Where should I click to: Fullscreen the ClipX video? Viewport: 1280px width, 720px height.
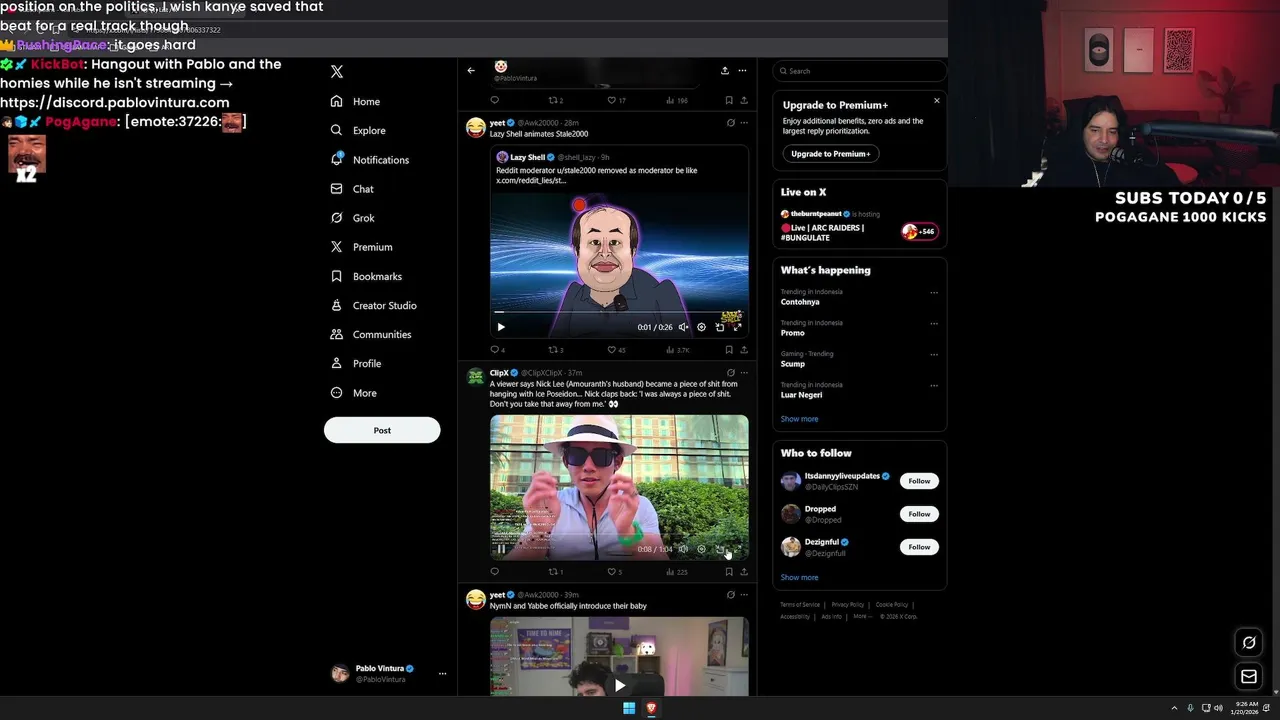coord(737,548)
